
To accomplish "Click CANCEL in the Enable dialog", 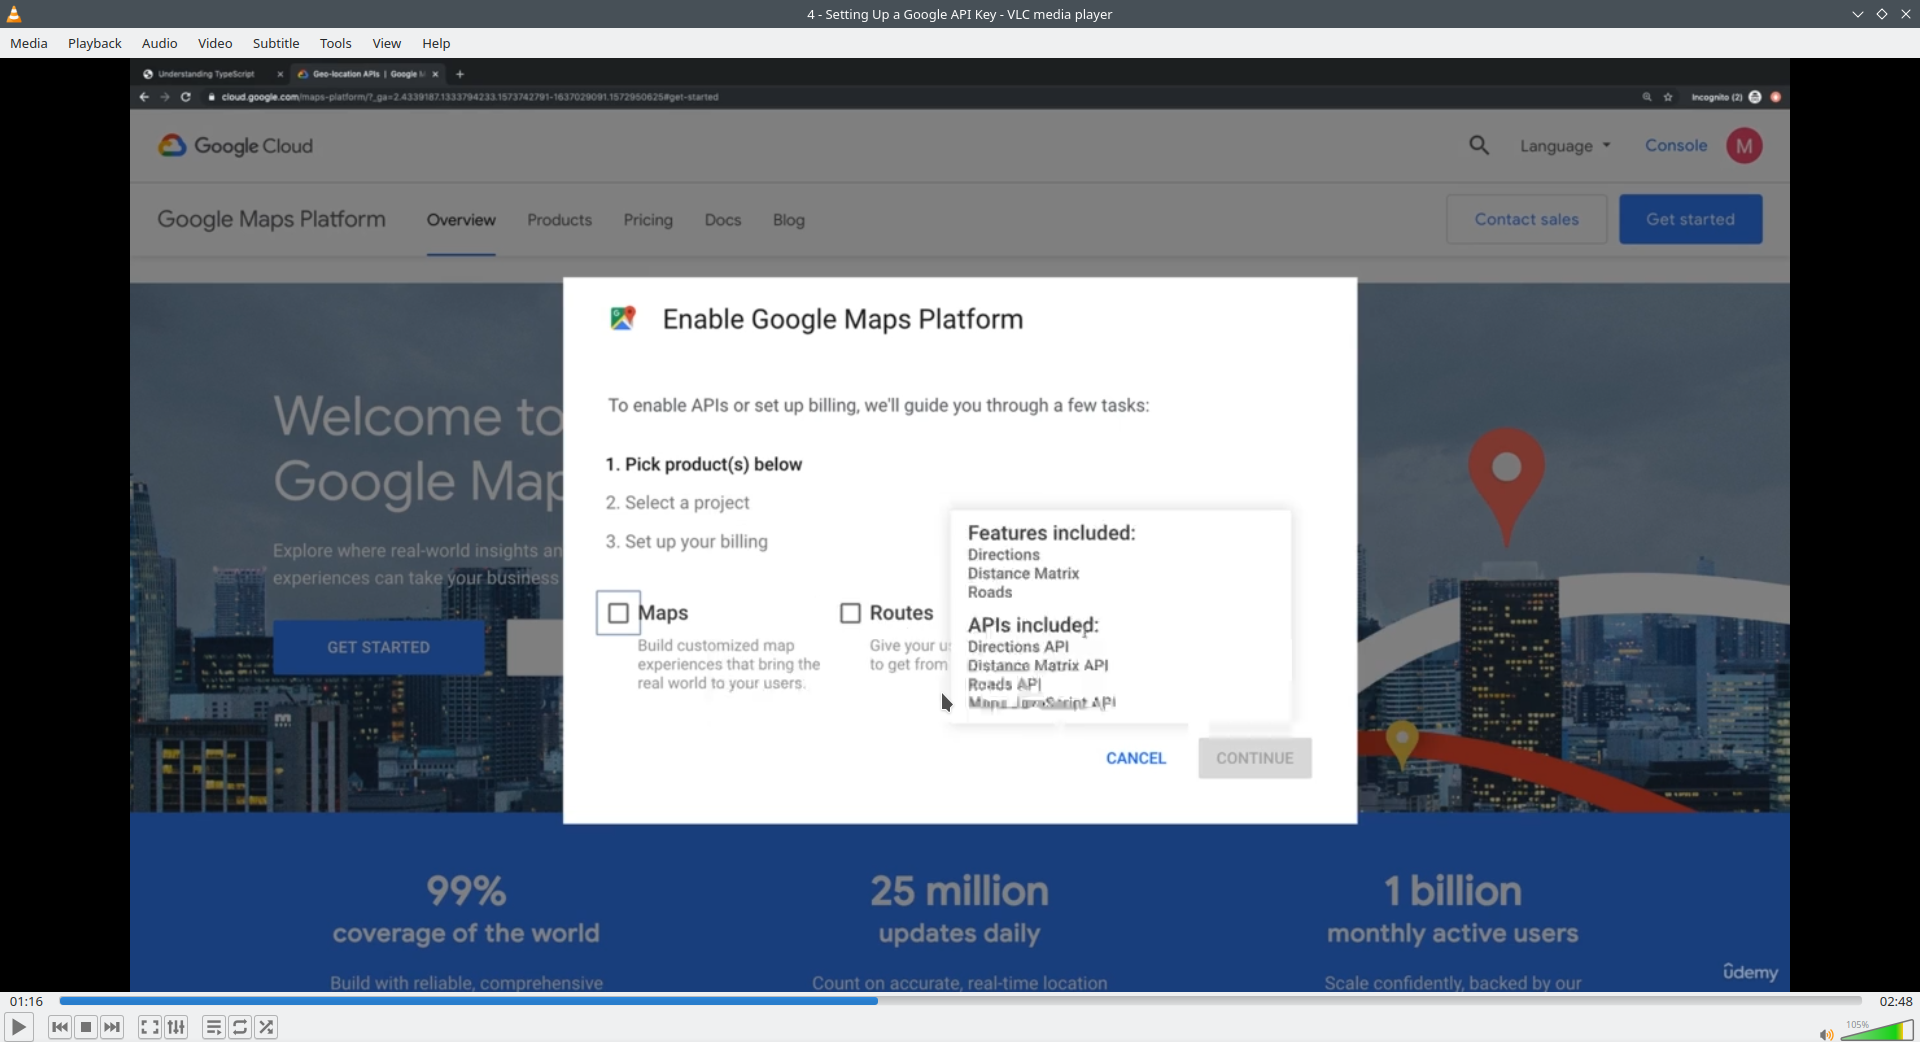I will coord(1136,758).
